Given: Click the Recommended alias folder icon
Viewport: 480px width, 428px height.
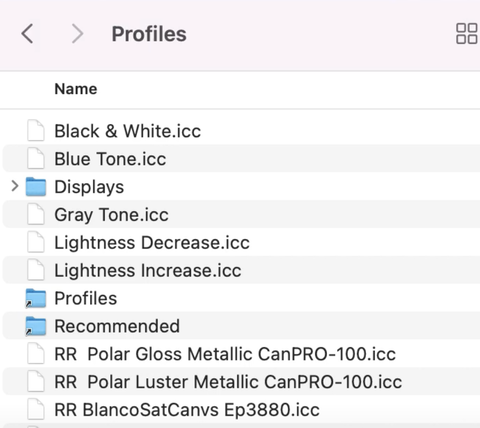Looking at the screenshot, I should pyautogui.click(x=36, y=326).
